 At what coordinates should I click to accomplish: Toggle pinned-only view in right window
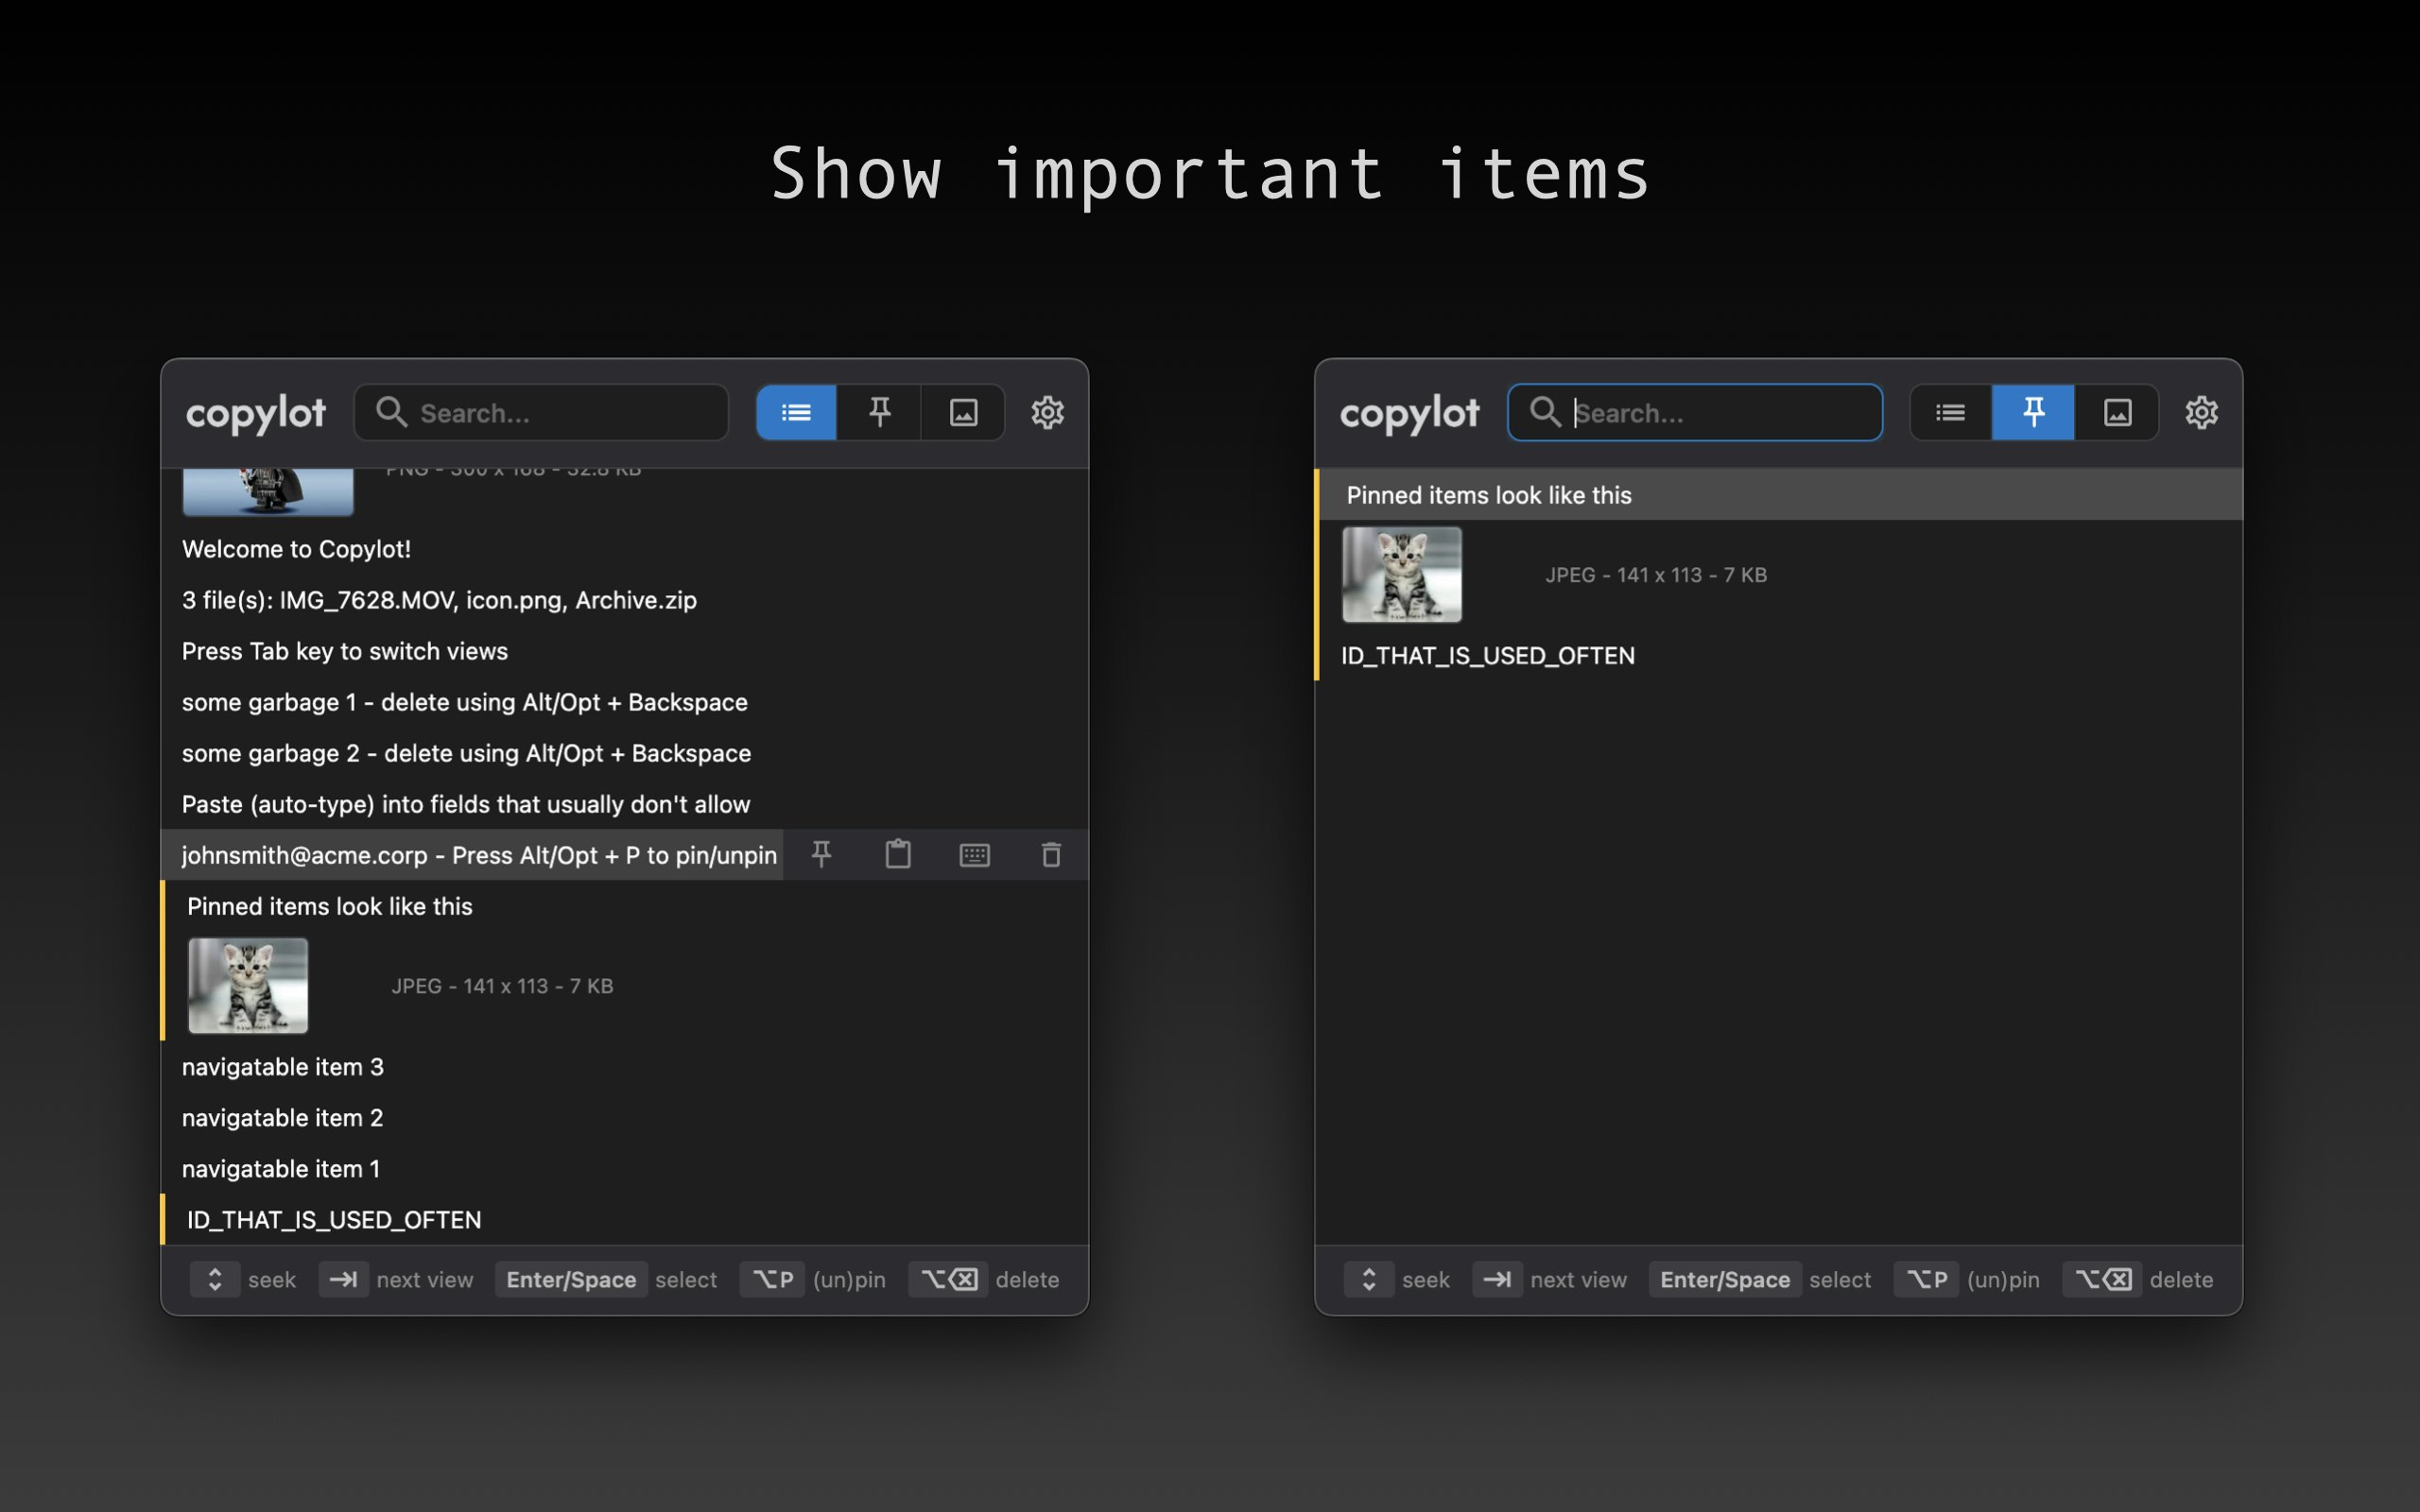[x=2033, y=412]
